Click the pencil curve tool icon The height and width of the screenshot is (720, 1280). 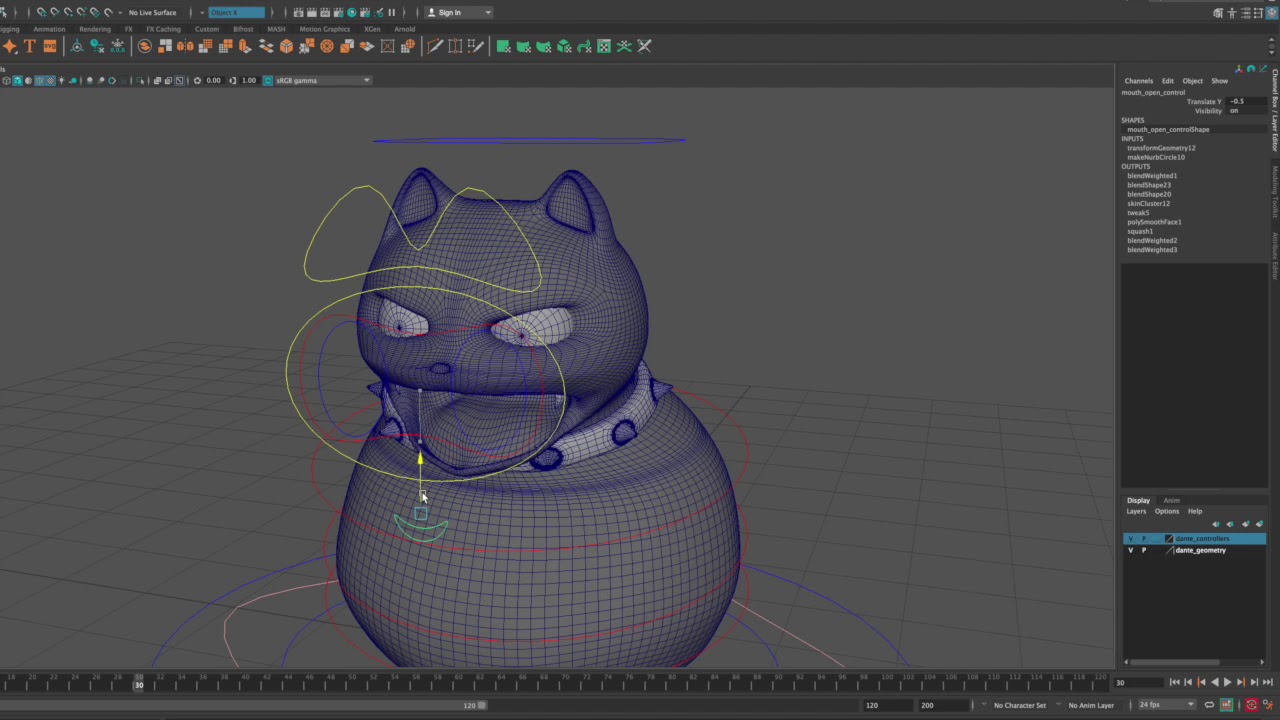435,46
